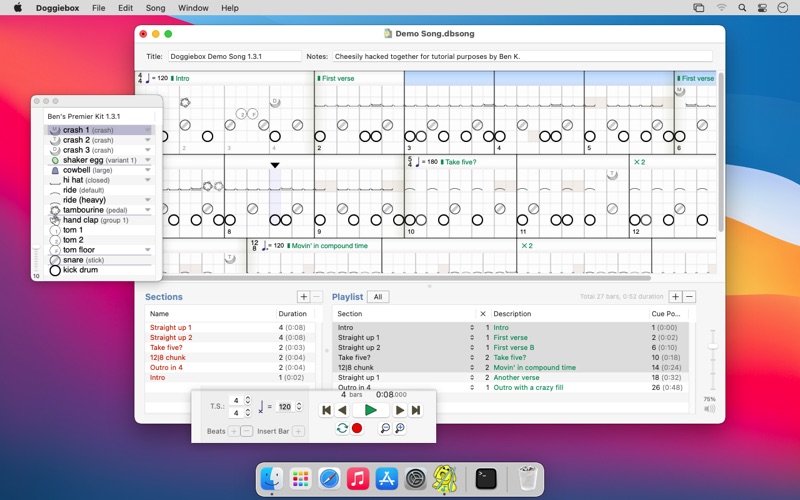Click the tempo stepper arrows
The height and width of the screenshot is (500, 800).
pos(299,407)
